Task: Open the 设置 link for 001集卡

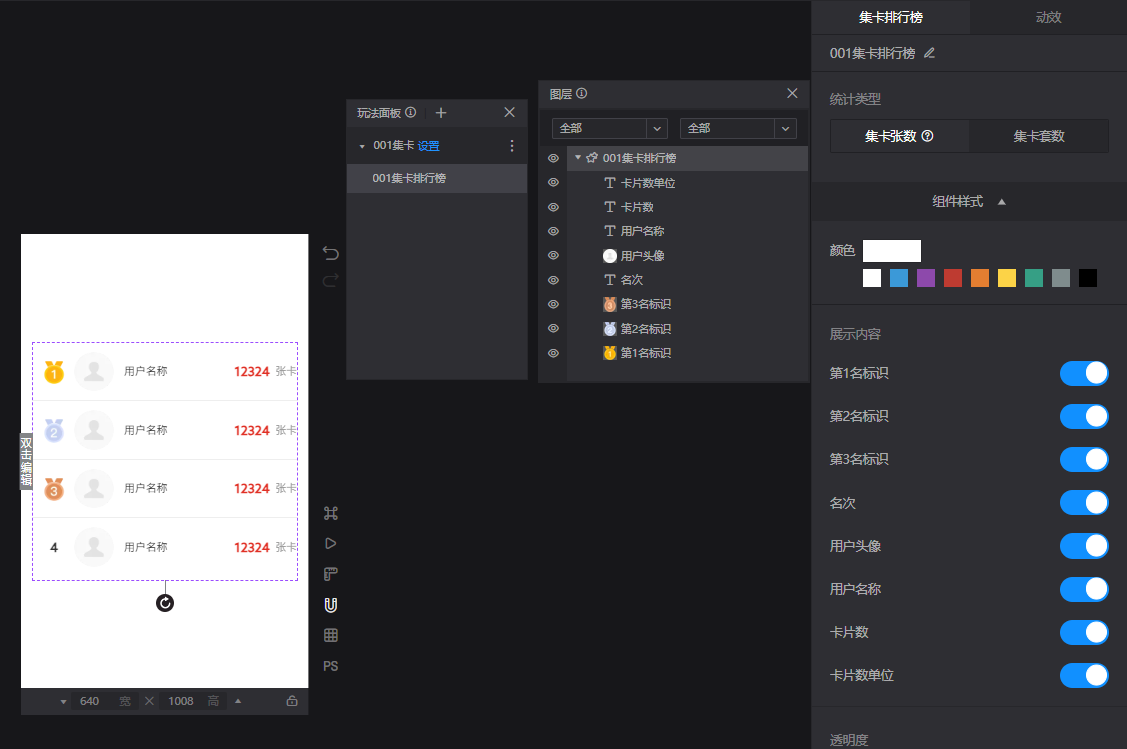Action: (428, 146)
